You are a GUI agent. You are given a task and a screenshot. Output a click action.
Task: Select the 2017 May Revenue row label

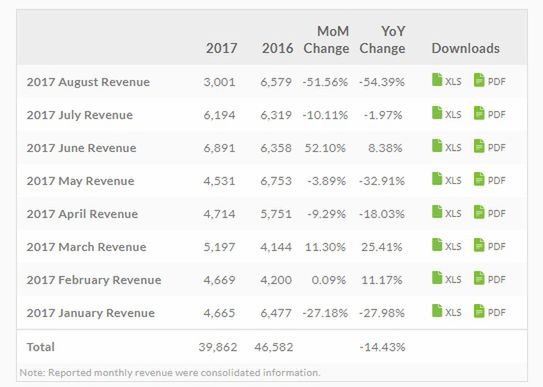click(80, 181)
